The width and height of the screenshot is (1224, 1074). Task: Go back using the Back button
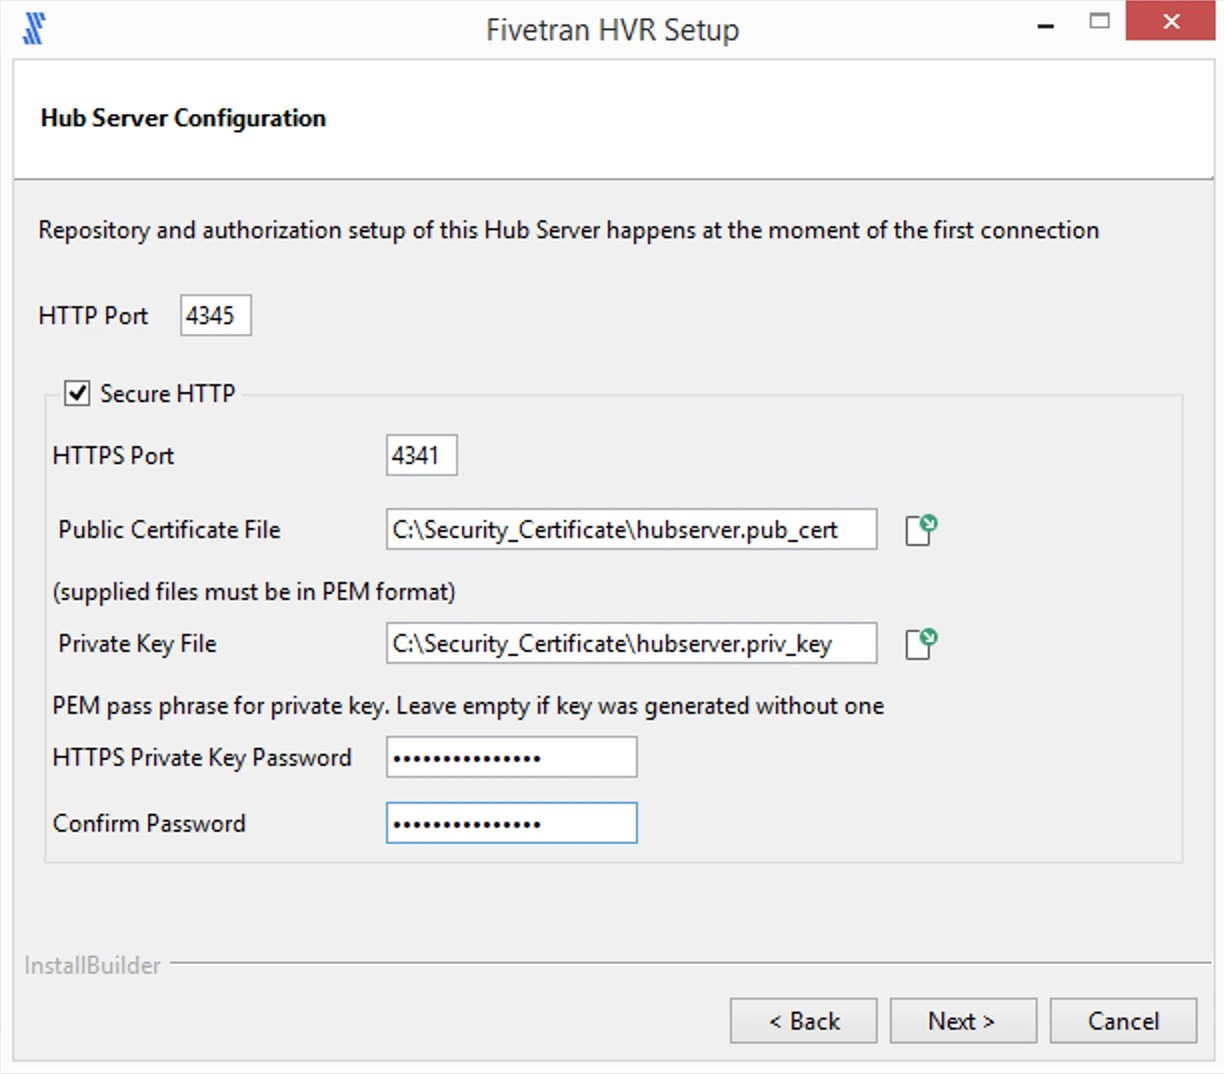(803, 1021)
